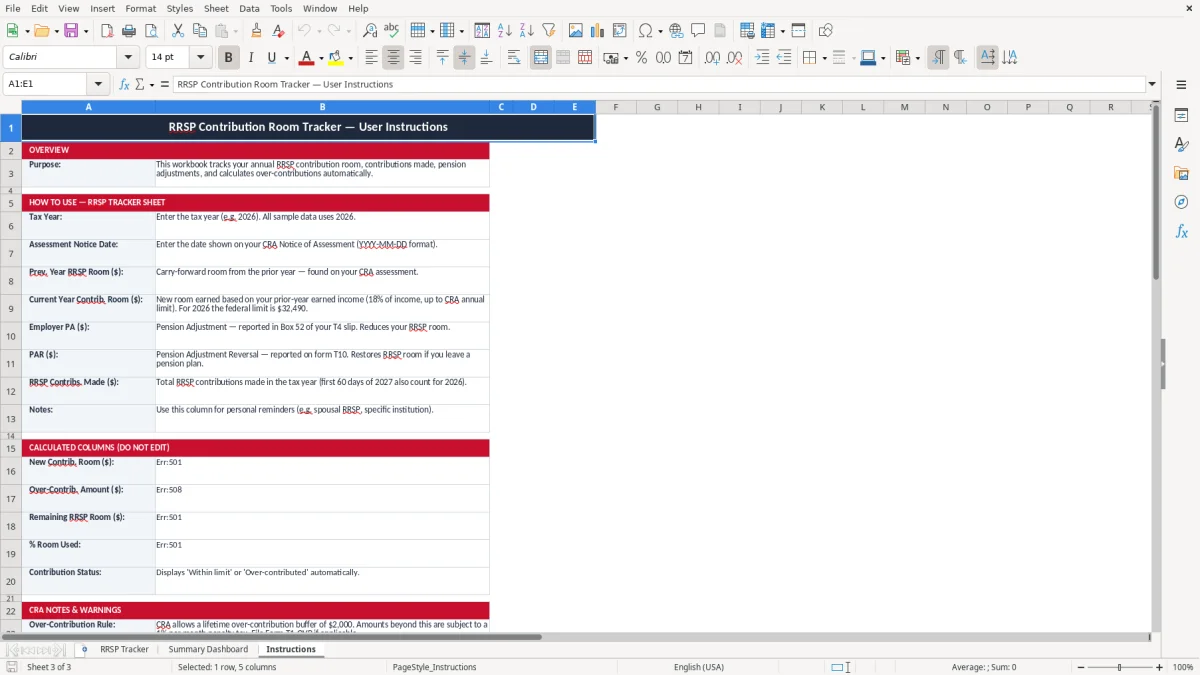Toggle Merge and Center Cells

pyautogui.click(x=541, y=58)
